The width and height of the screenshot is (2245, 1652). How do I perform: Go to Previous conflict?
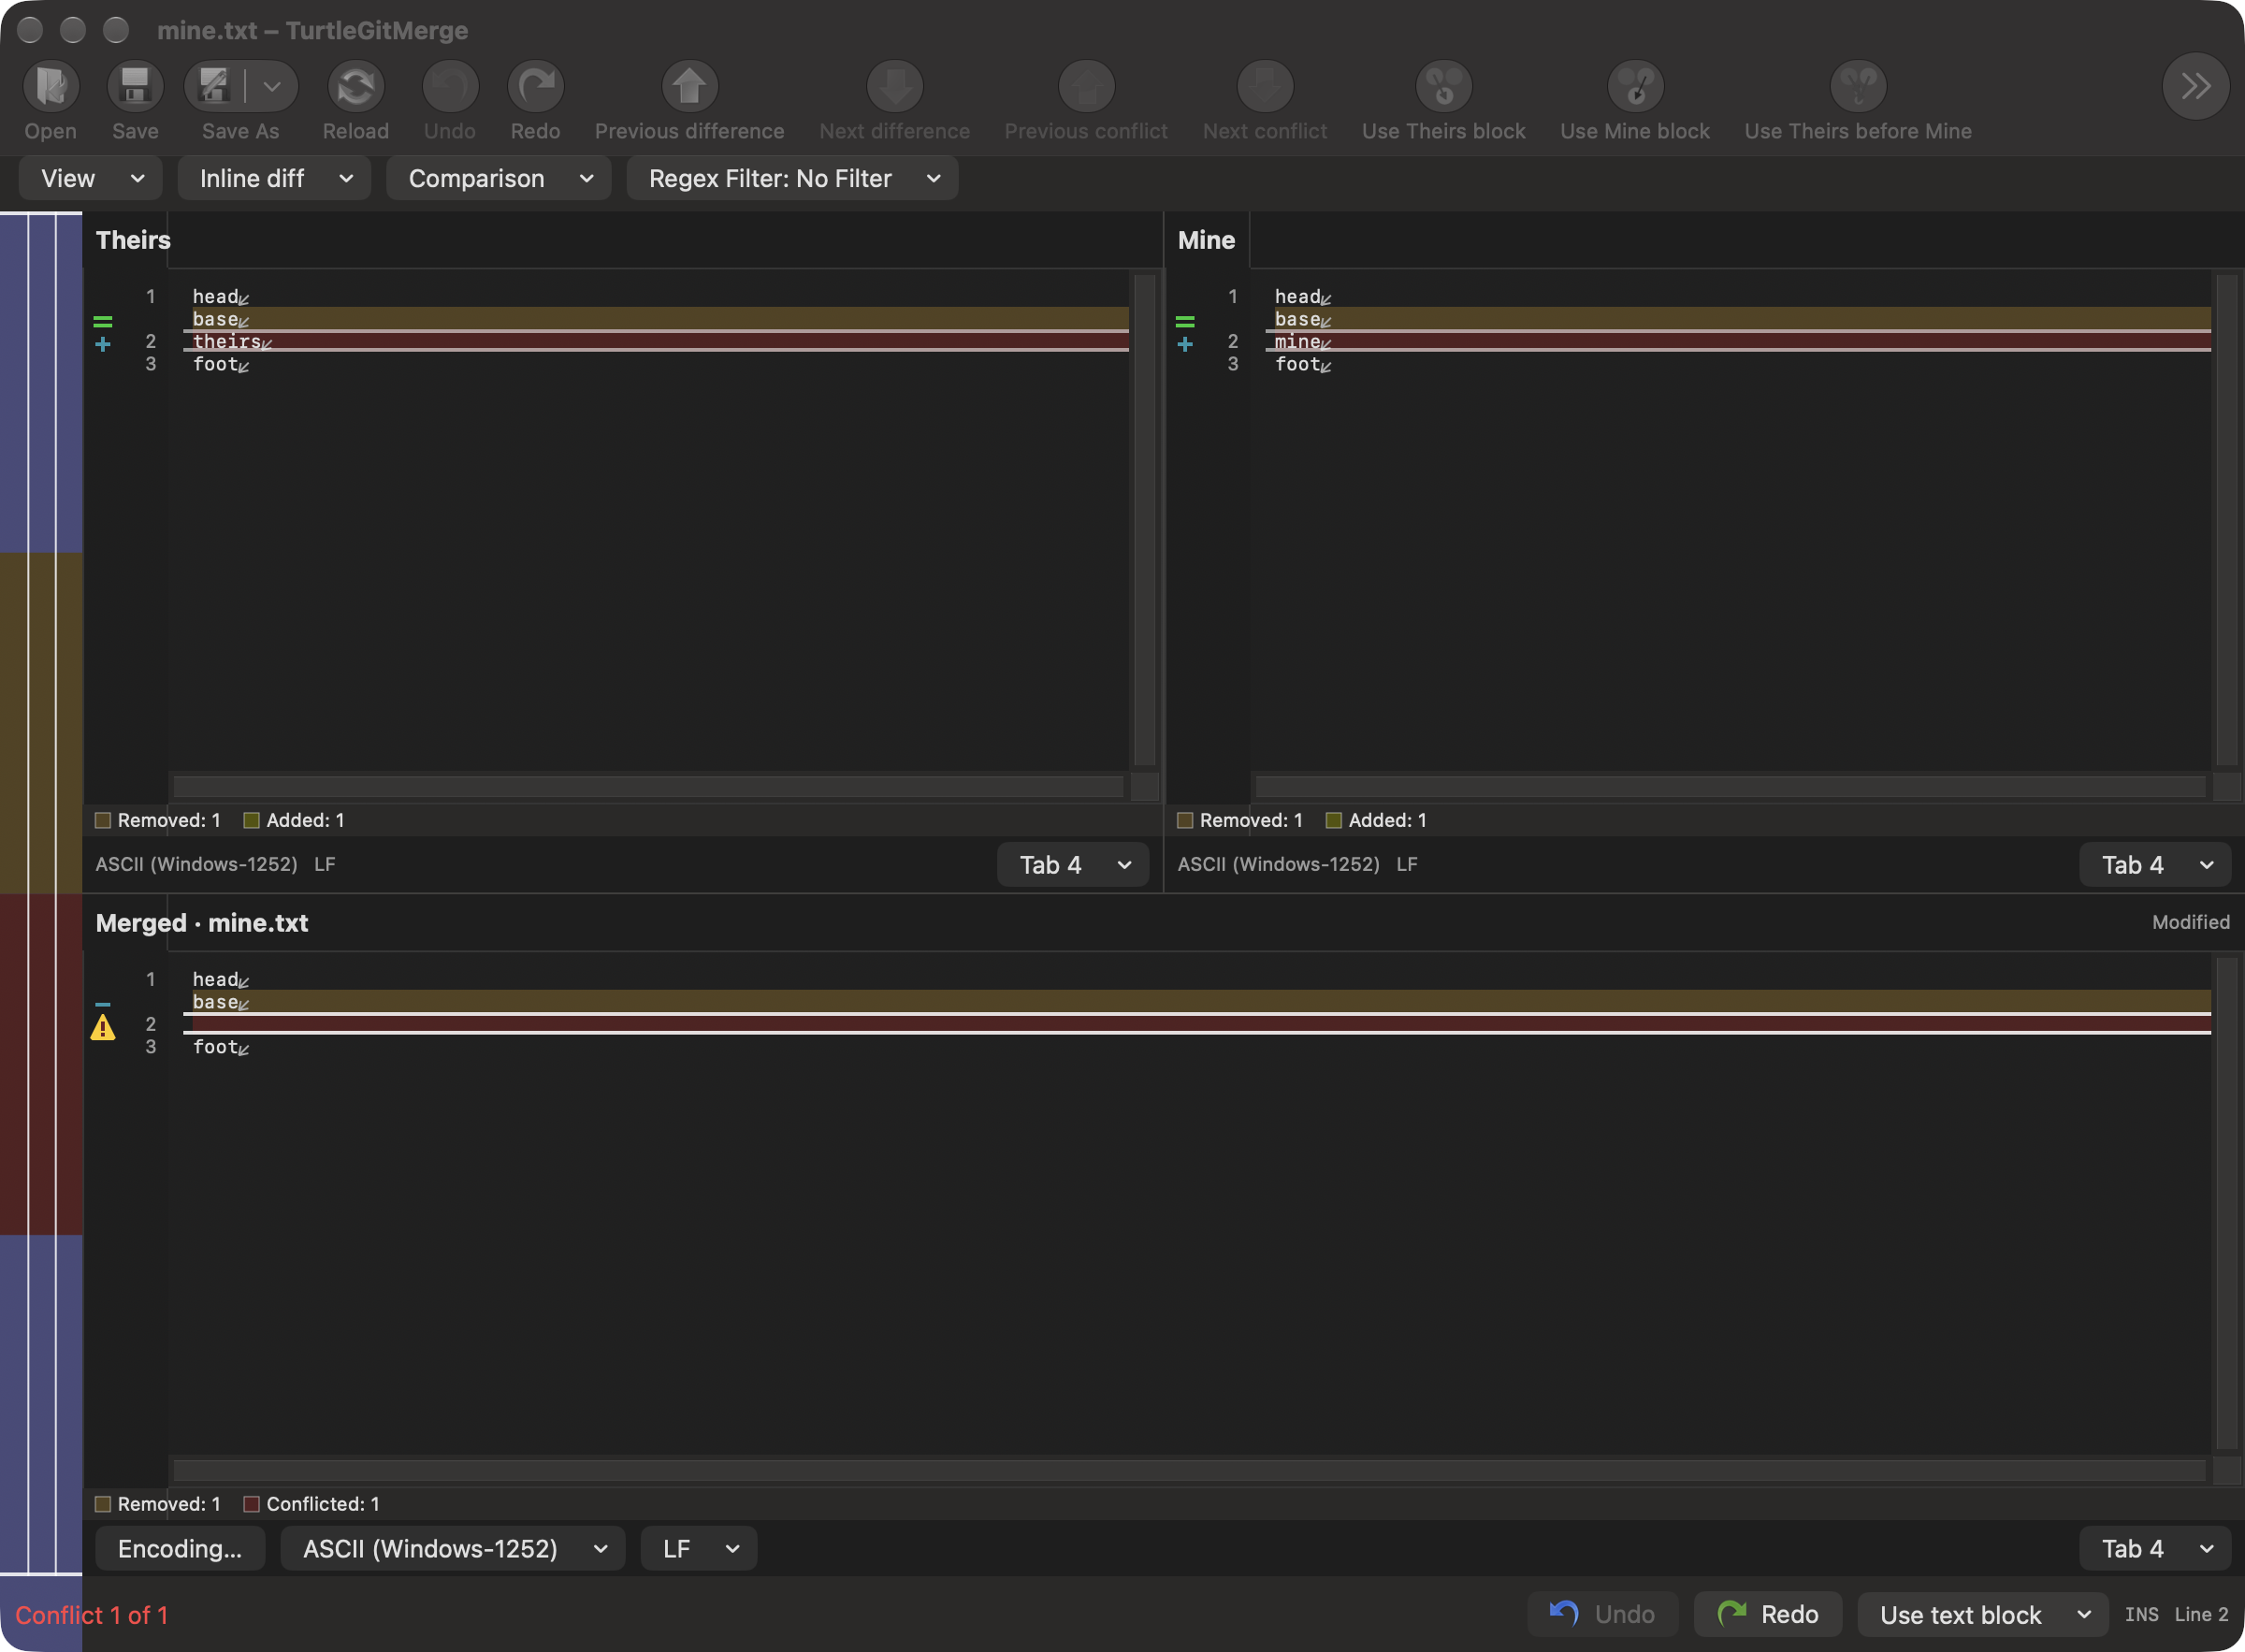point(1086,86)
